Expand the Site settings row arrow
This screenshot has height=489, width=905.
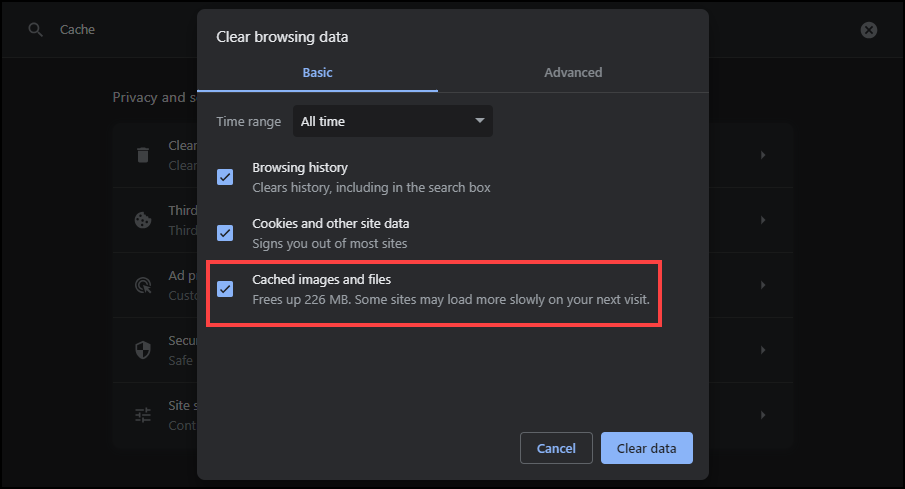tap(763, 415)
